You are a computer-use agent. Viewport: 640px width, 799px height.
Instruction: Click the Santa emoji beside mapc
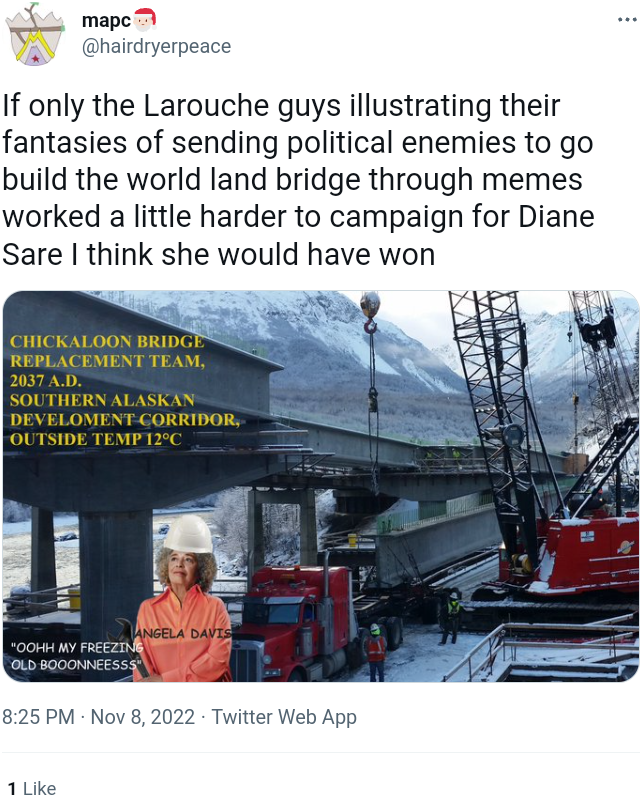[144, 19]
